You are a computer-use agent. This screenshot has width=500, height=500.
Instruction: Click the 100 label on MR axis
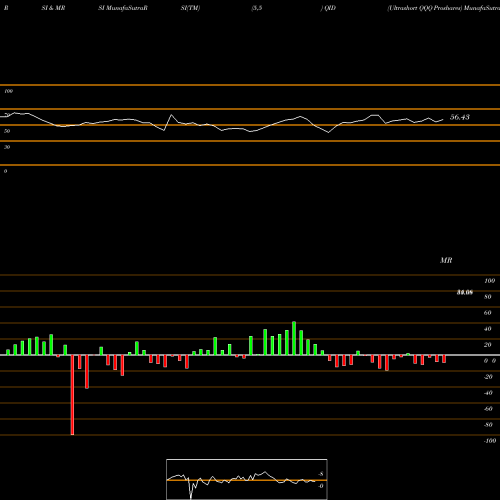pyautogui.click(x=489, y=281)
